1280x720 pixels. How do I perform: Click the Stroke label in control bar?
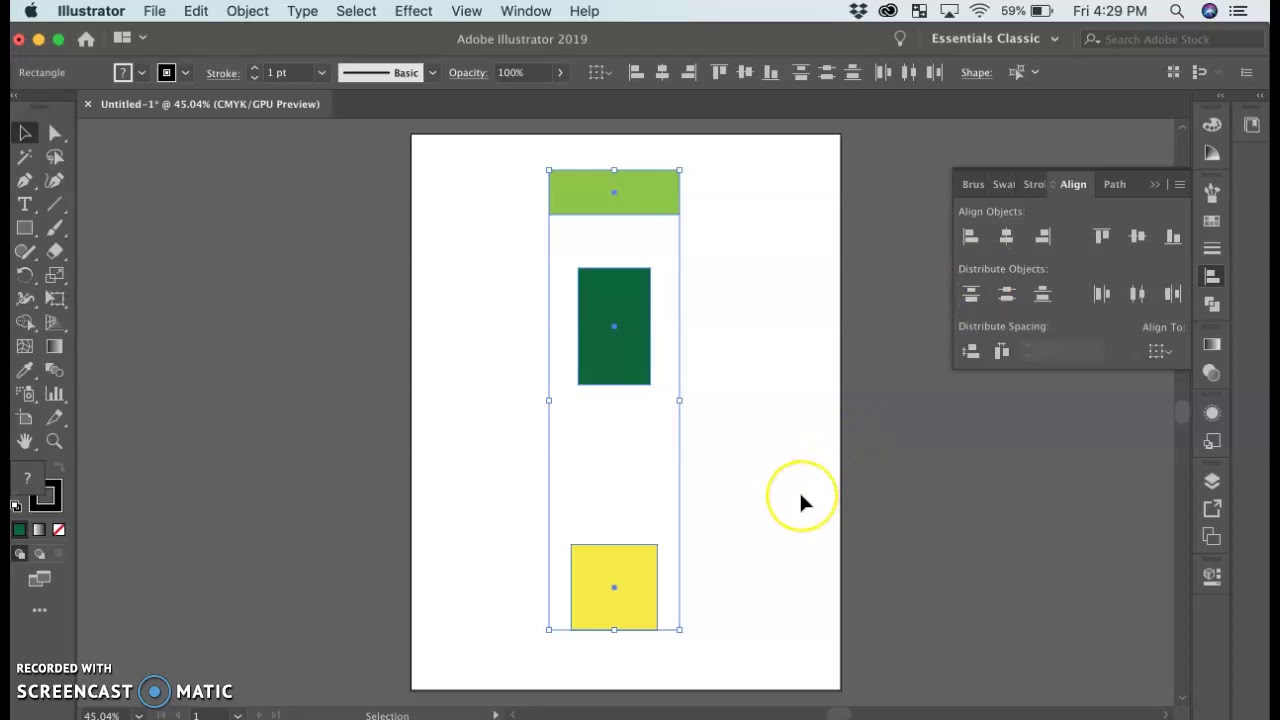[222, 73]
